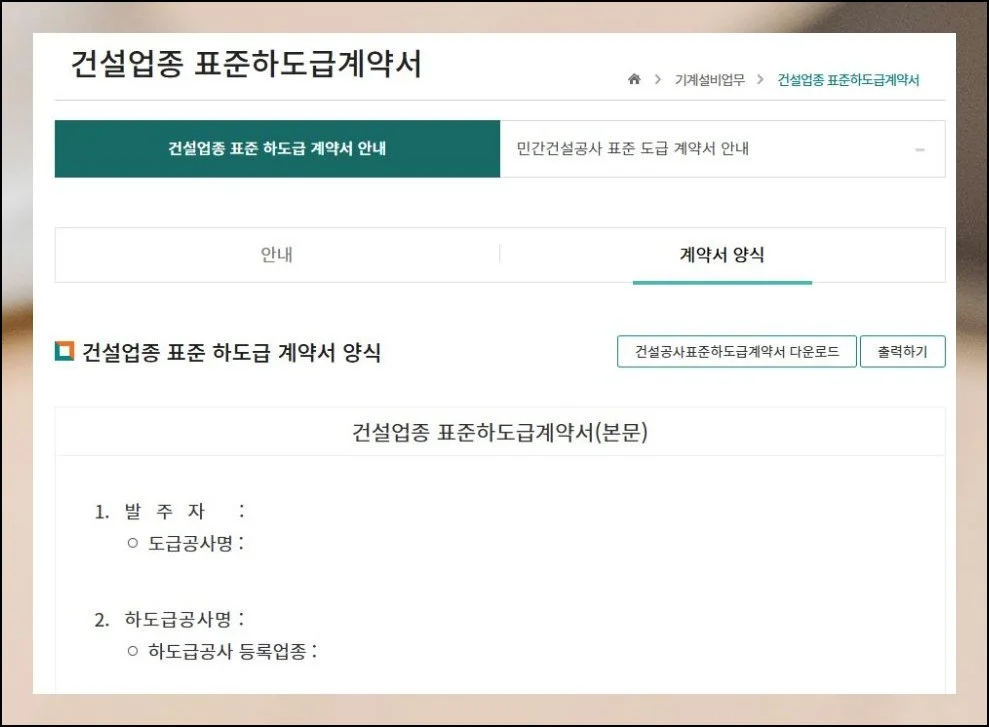
Task: Switch to the 안내 tab
Action: [277, 254]
